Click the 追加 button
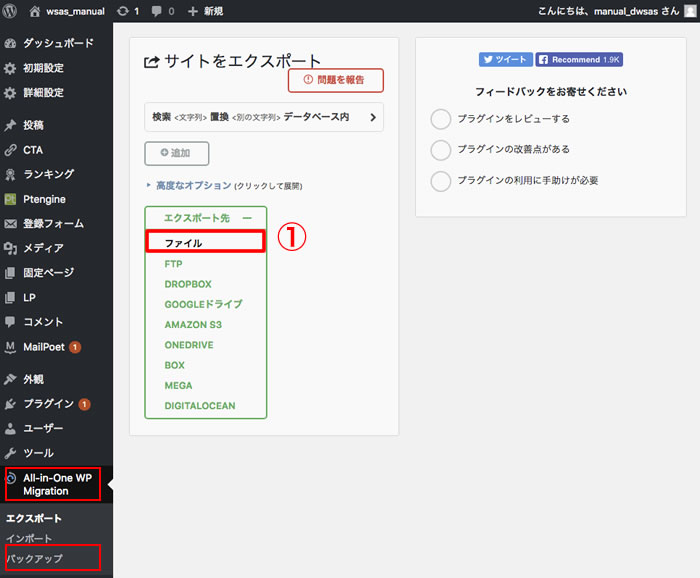Viewport: 700px width, 578px height. coord(176,153)
